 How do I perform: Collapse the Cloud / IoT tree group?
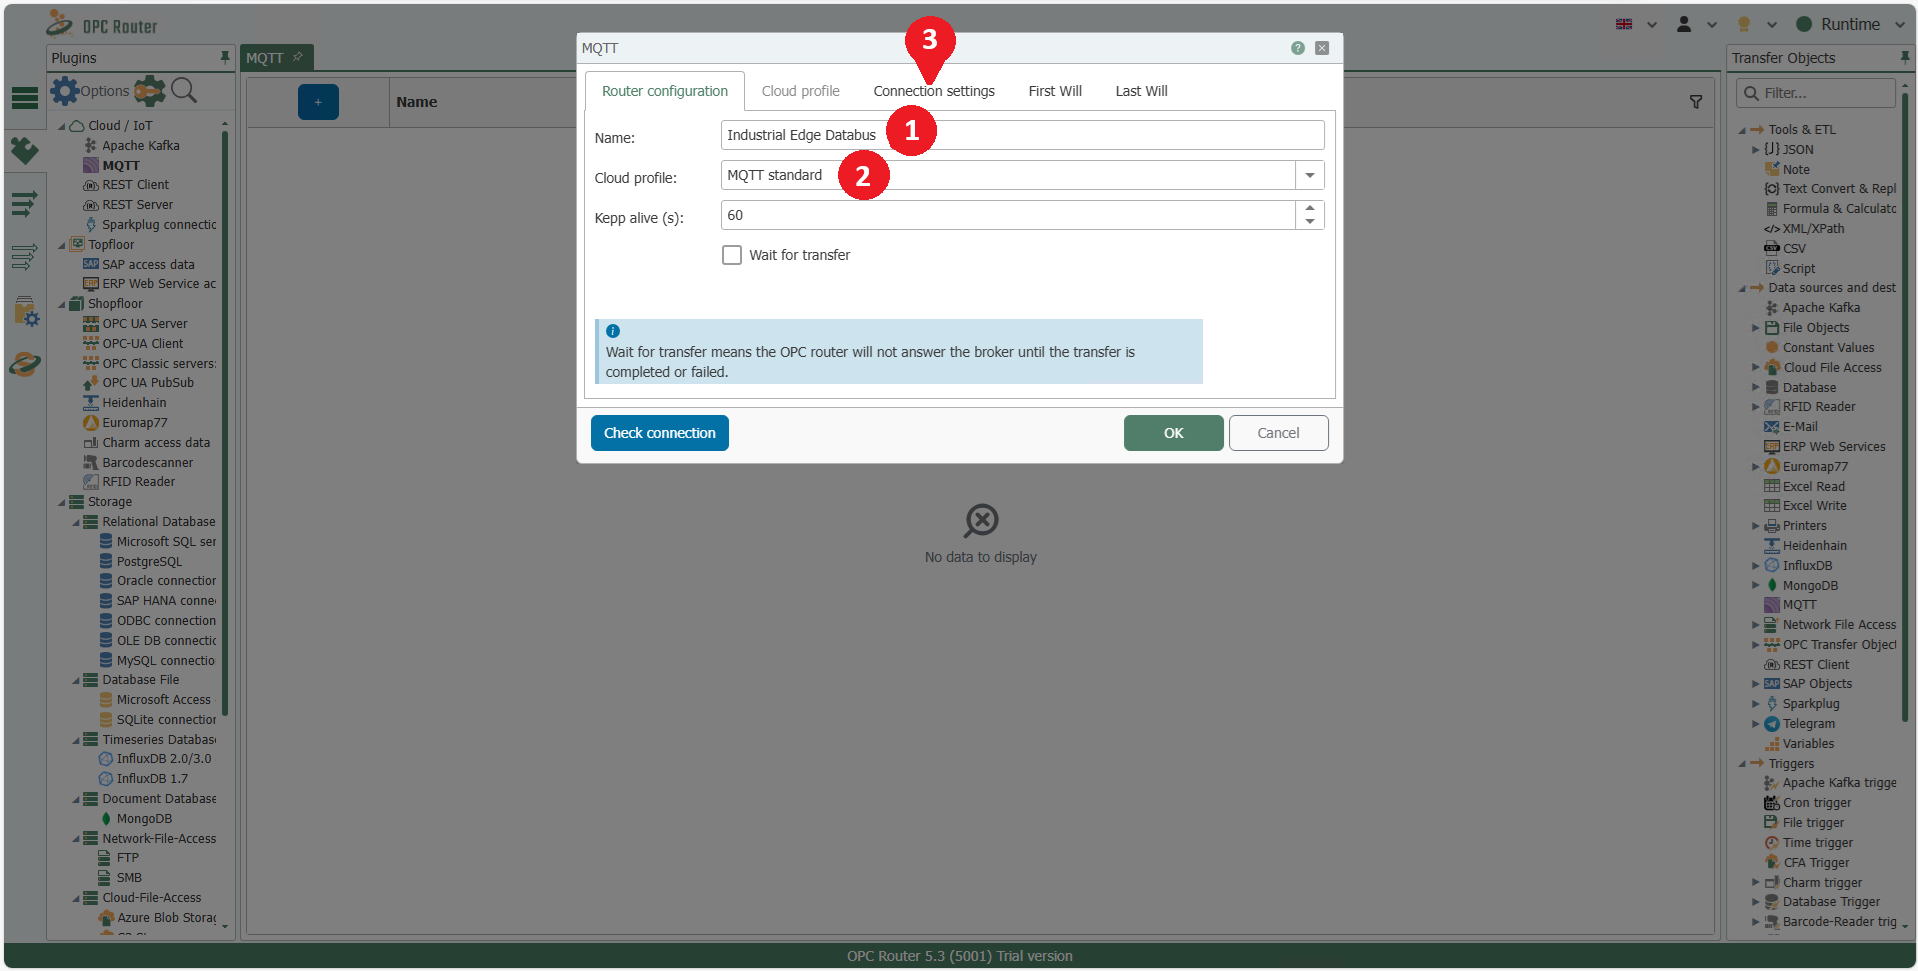point(62,126)
